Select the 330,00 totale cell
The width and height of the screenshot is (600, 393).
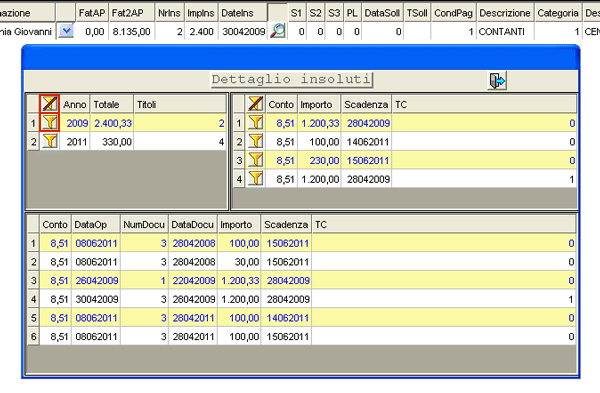click(x=112, y=142)
